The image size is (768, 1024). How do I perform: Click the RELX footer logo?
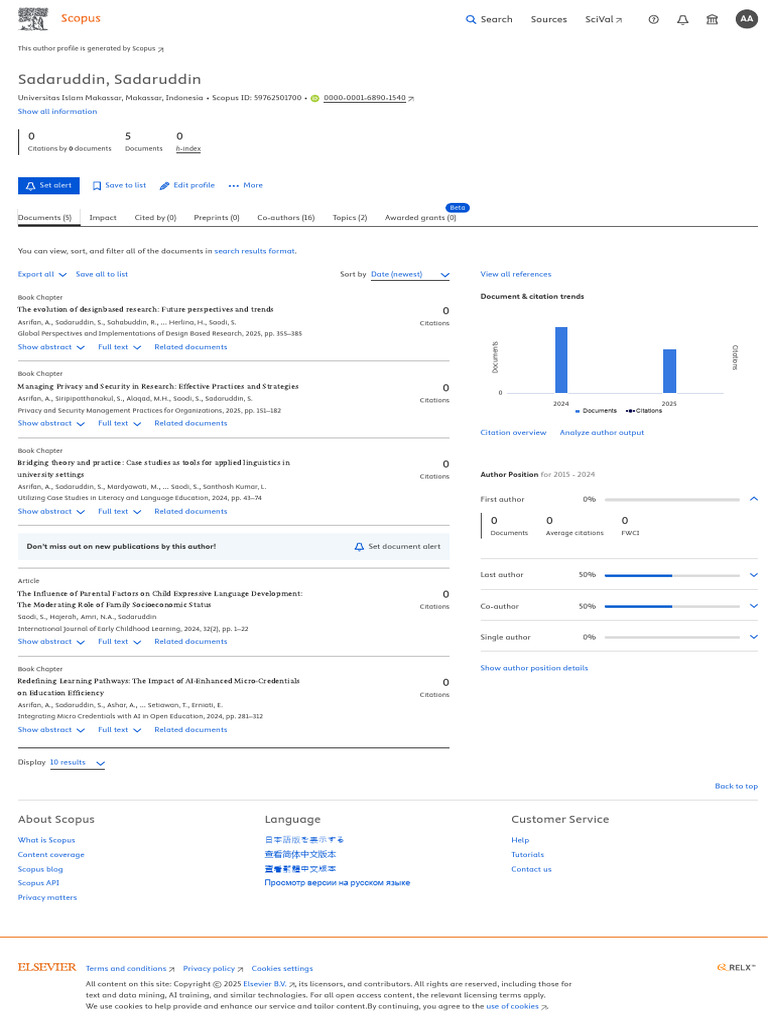point(736,967)
